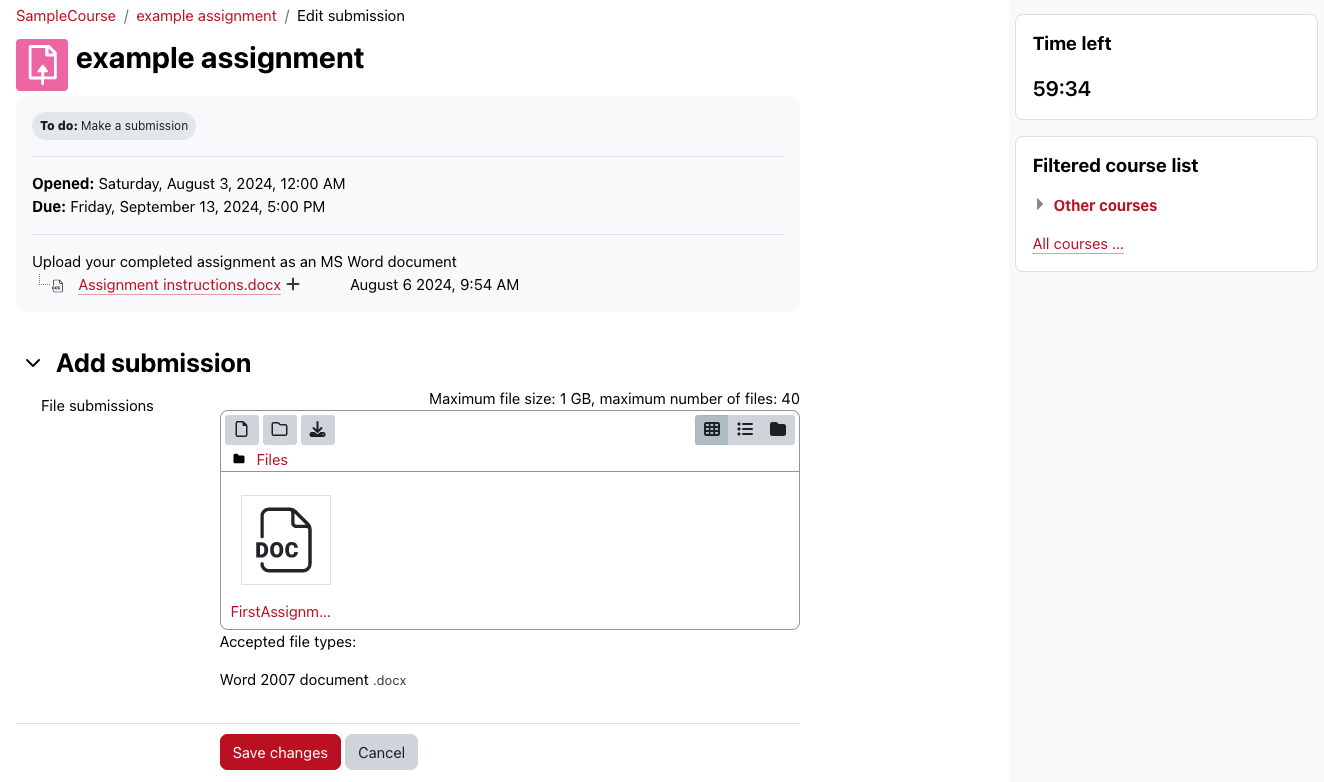Expand the Other courses list
This screenshot has width=1324, height=782.
click(x=1040, y=204)
